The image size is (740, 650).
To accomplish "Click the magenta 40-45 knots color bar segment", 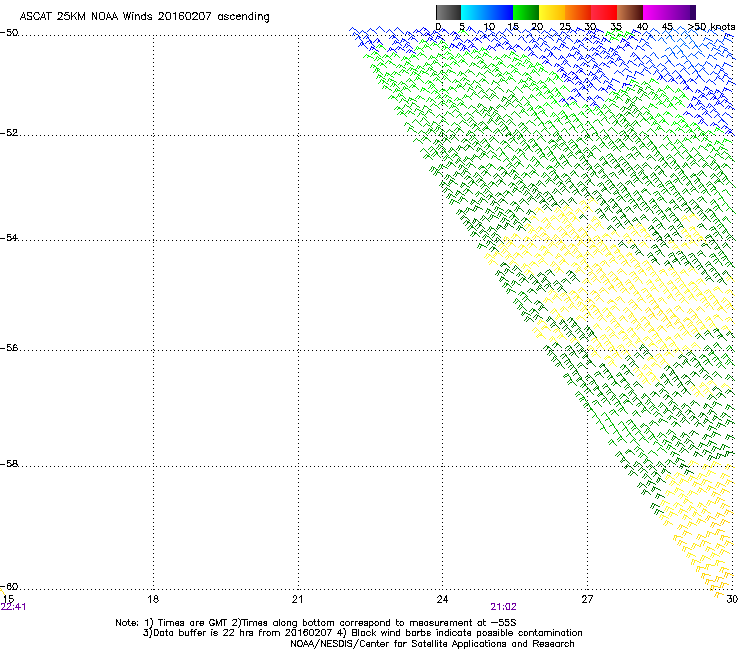I will [656, 12].
